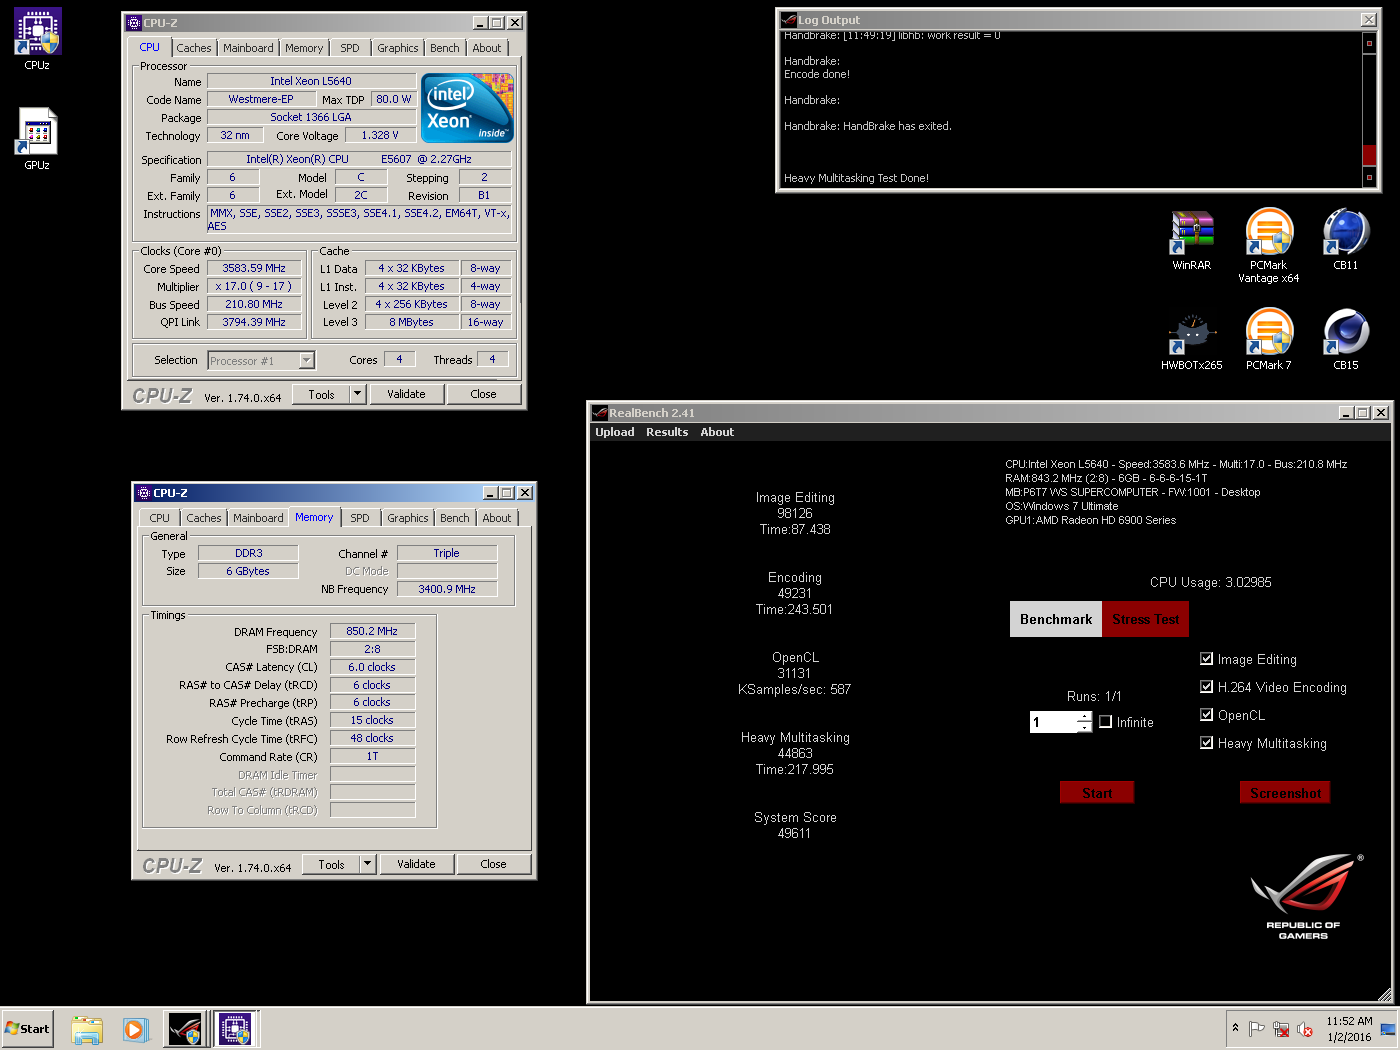Switch to CPU tab in Memory CPU-Z window
1400x1050 pixels.
[160, 518]
